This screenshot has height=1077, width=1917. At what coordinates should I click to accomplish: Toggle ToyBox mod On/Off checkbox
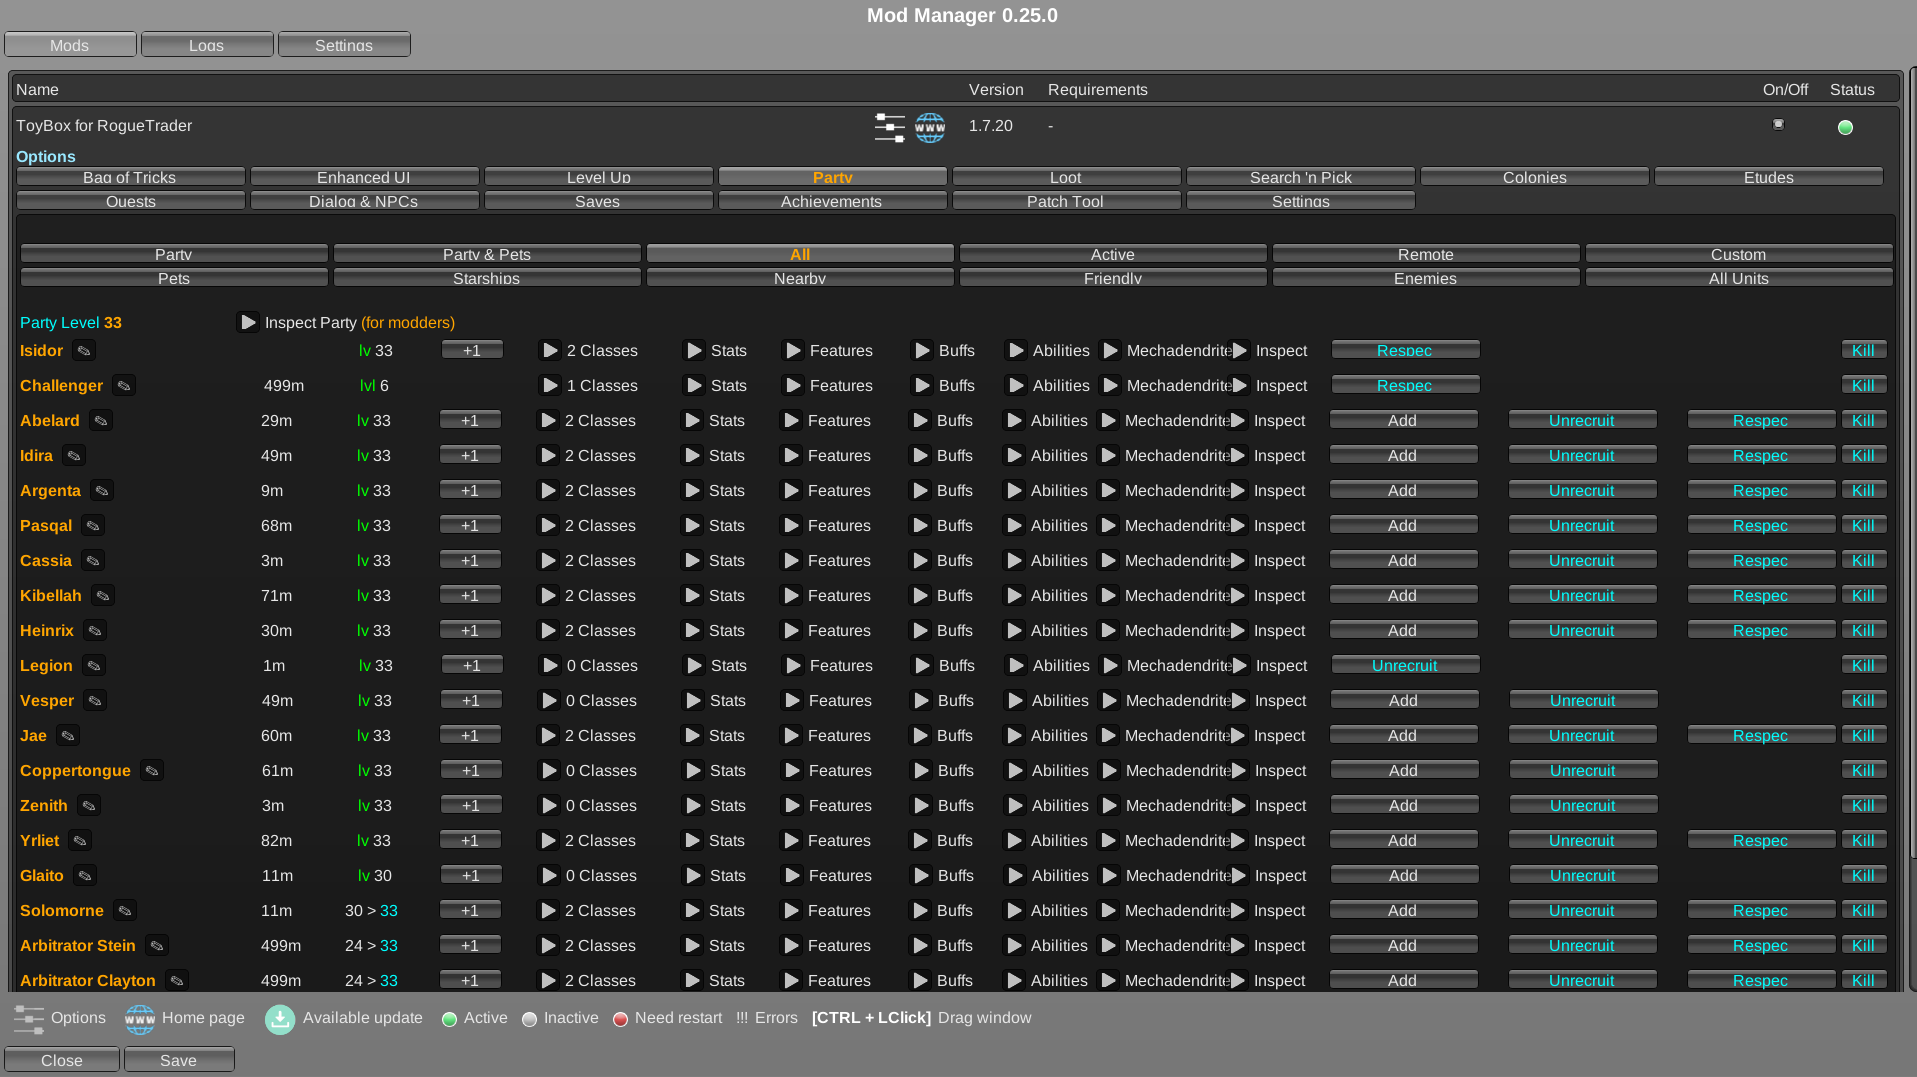[1778, 124]
